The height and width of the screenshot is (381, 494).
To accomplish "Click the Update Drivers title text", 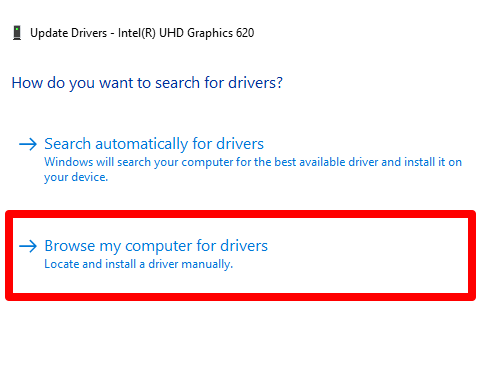I will (69, 33).
